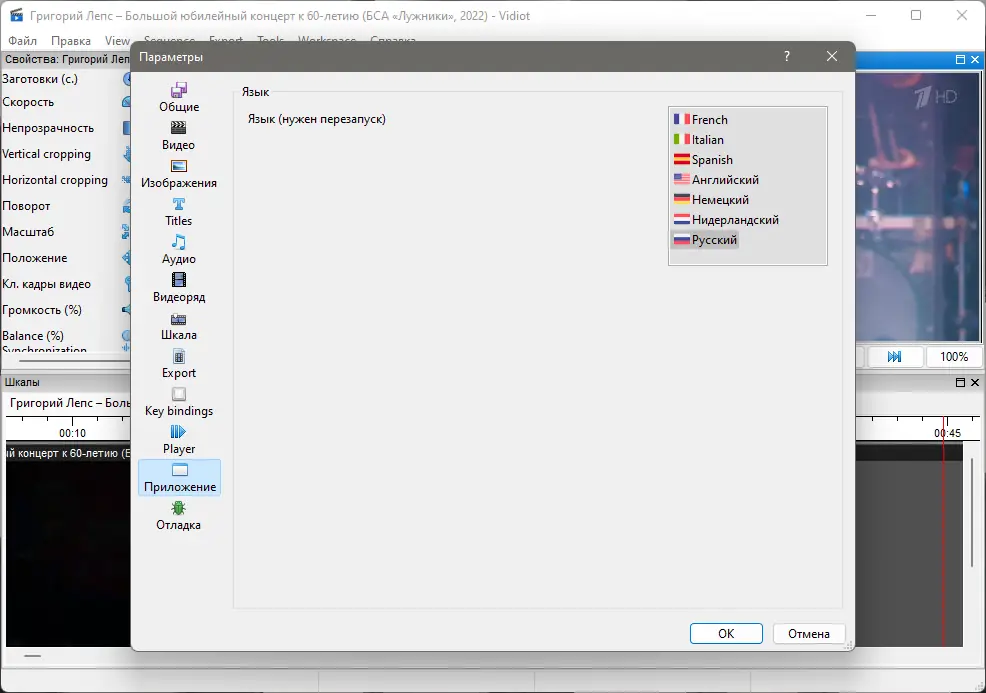Click the Отмена button
Image resolution: width=986 pixels, height=693 pixels.
809,633
